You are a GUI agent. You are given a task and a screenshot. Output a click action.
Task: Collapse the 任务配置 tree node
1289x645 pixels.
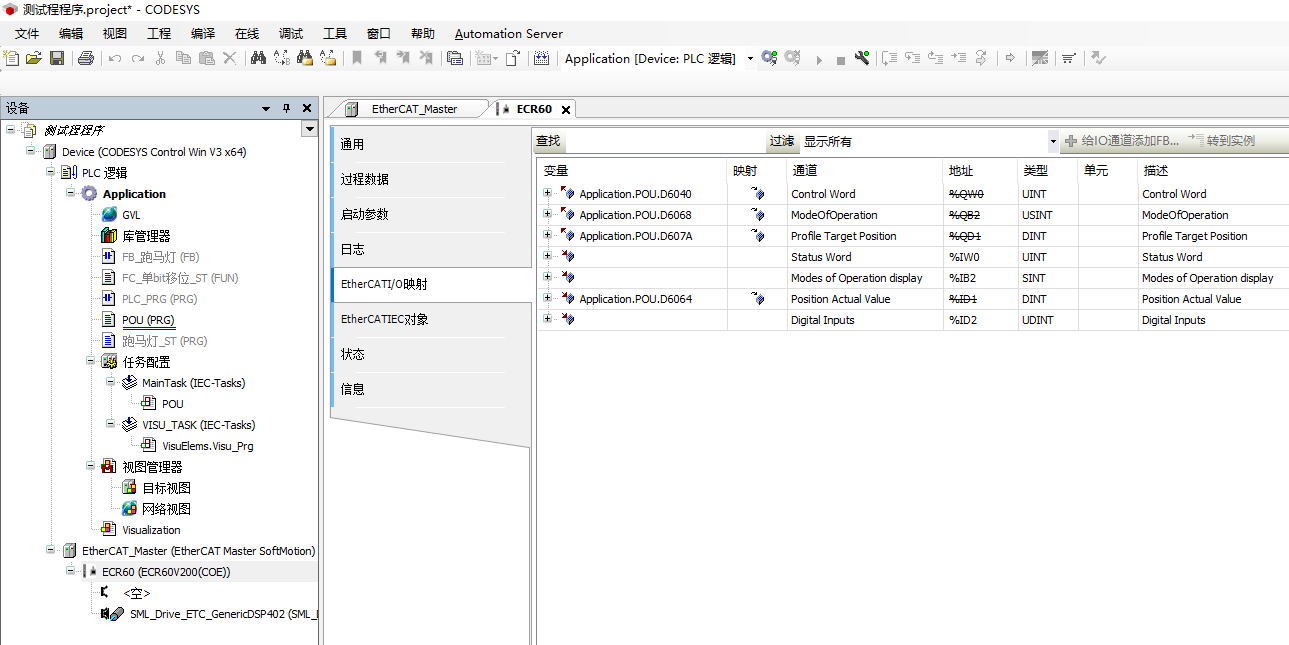pos(90,362)
